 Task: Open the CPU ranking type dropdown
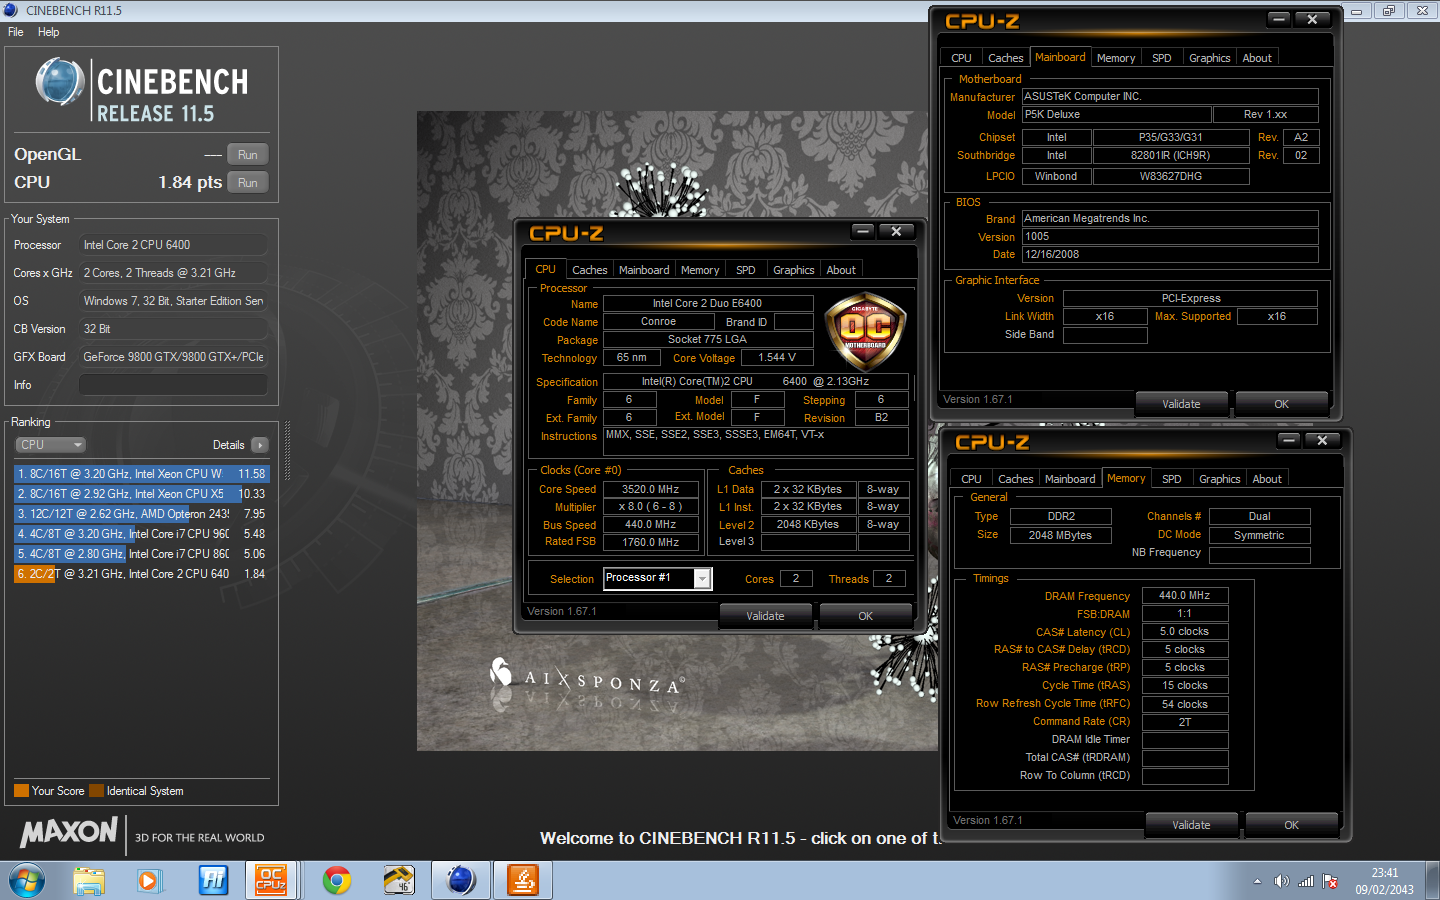click(50, 445)
